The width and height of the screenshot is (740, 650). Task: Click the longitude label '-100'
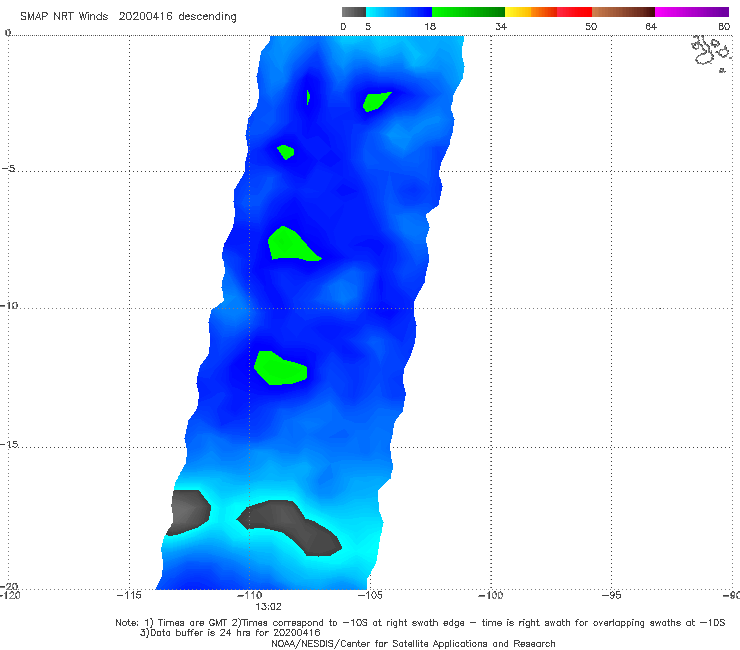pos(490,595)
